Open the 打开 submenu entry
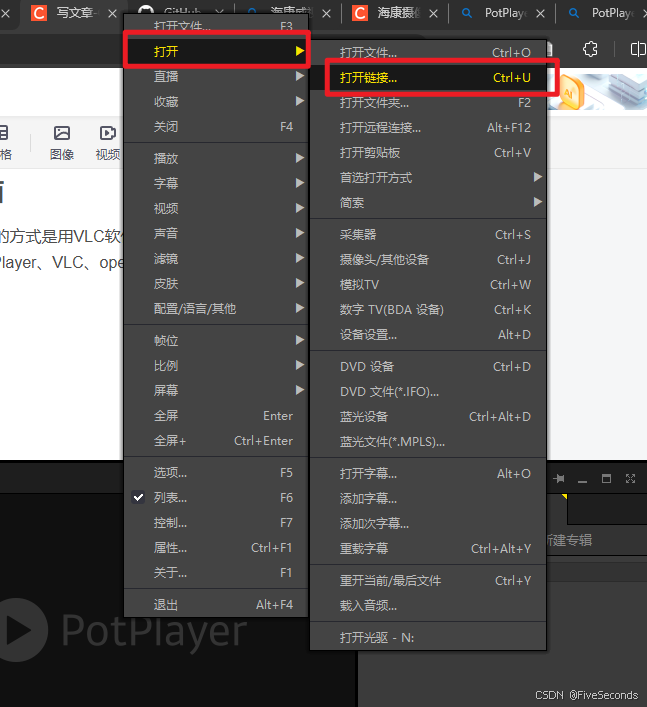The width and height of the screenshot is (647, 707). click(216, 51)
